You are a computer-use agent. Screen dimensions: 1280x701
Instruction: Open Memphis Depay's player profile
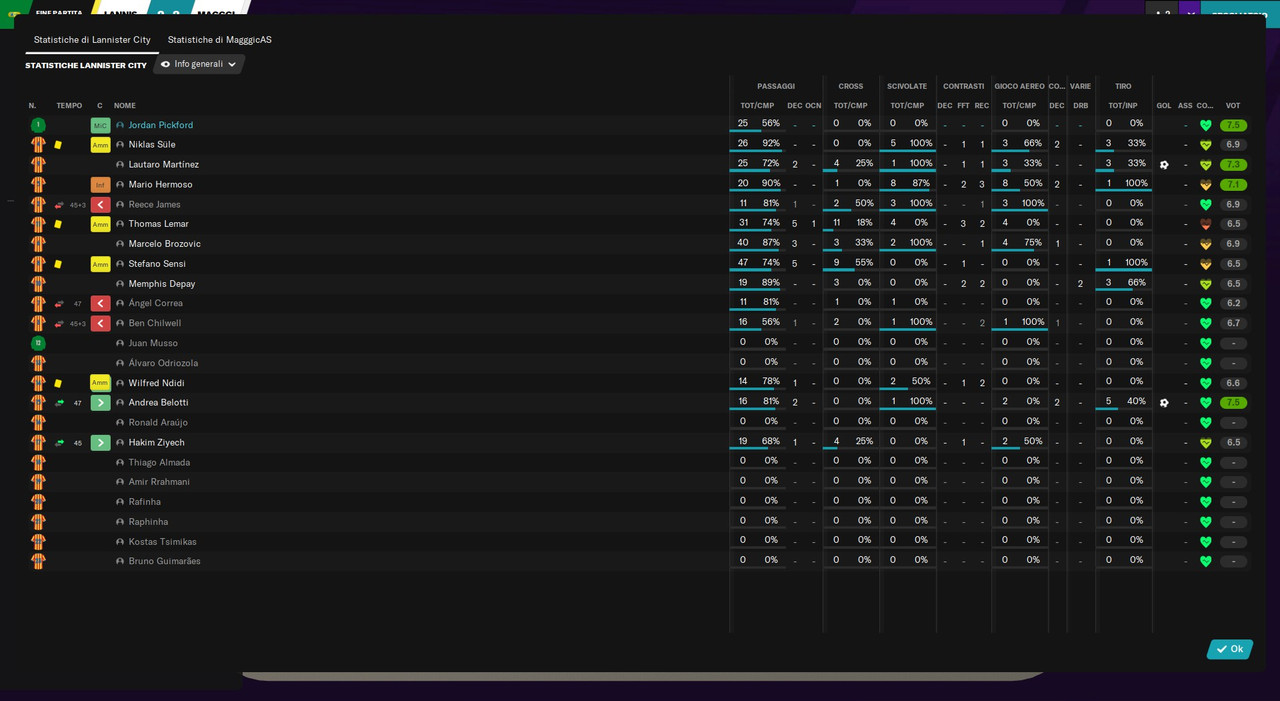(x=162, y=284)
